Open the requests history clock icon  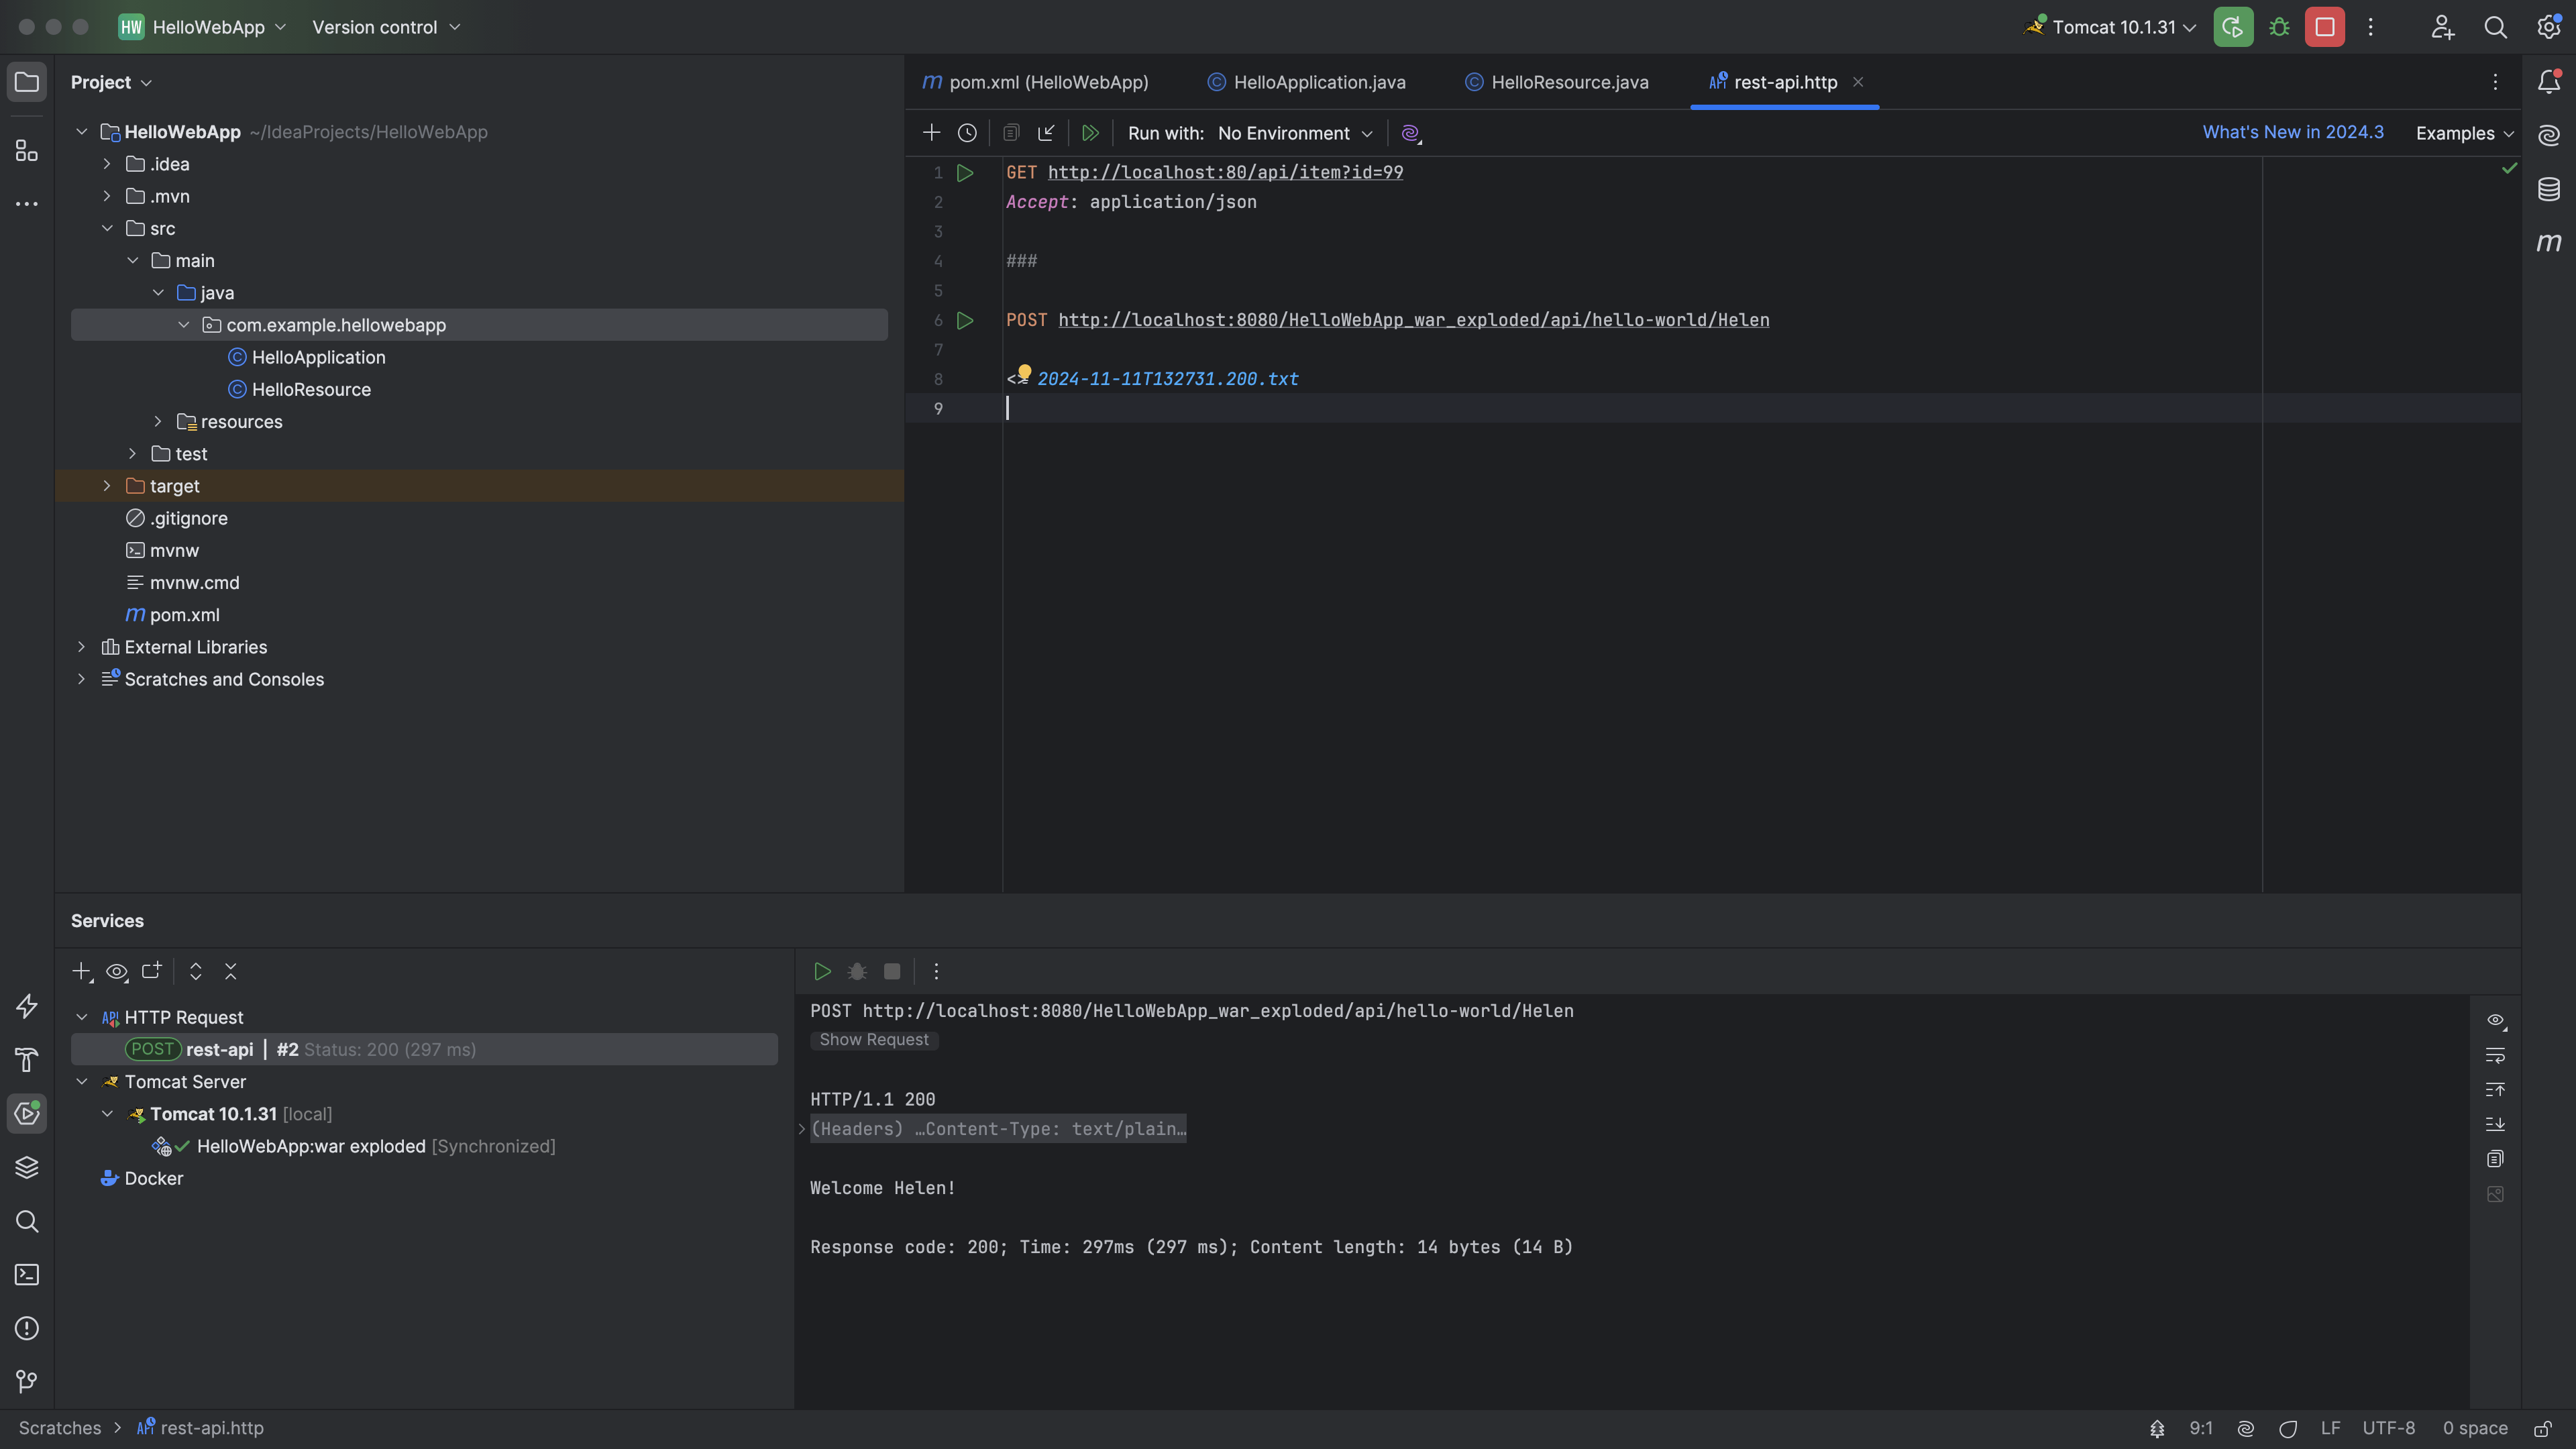[x=967, y=133]
